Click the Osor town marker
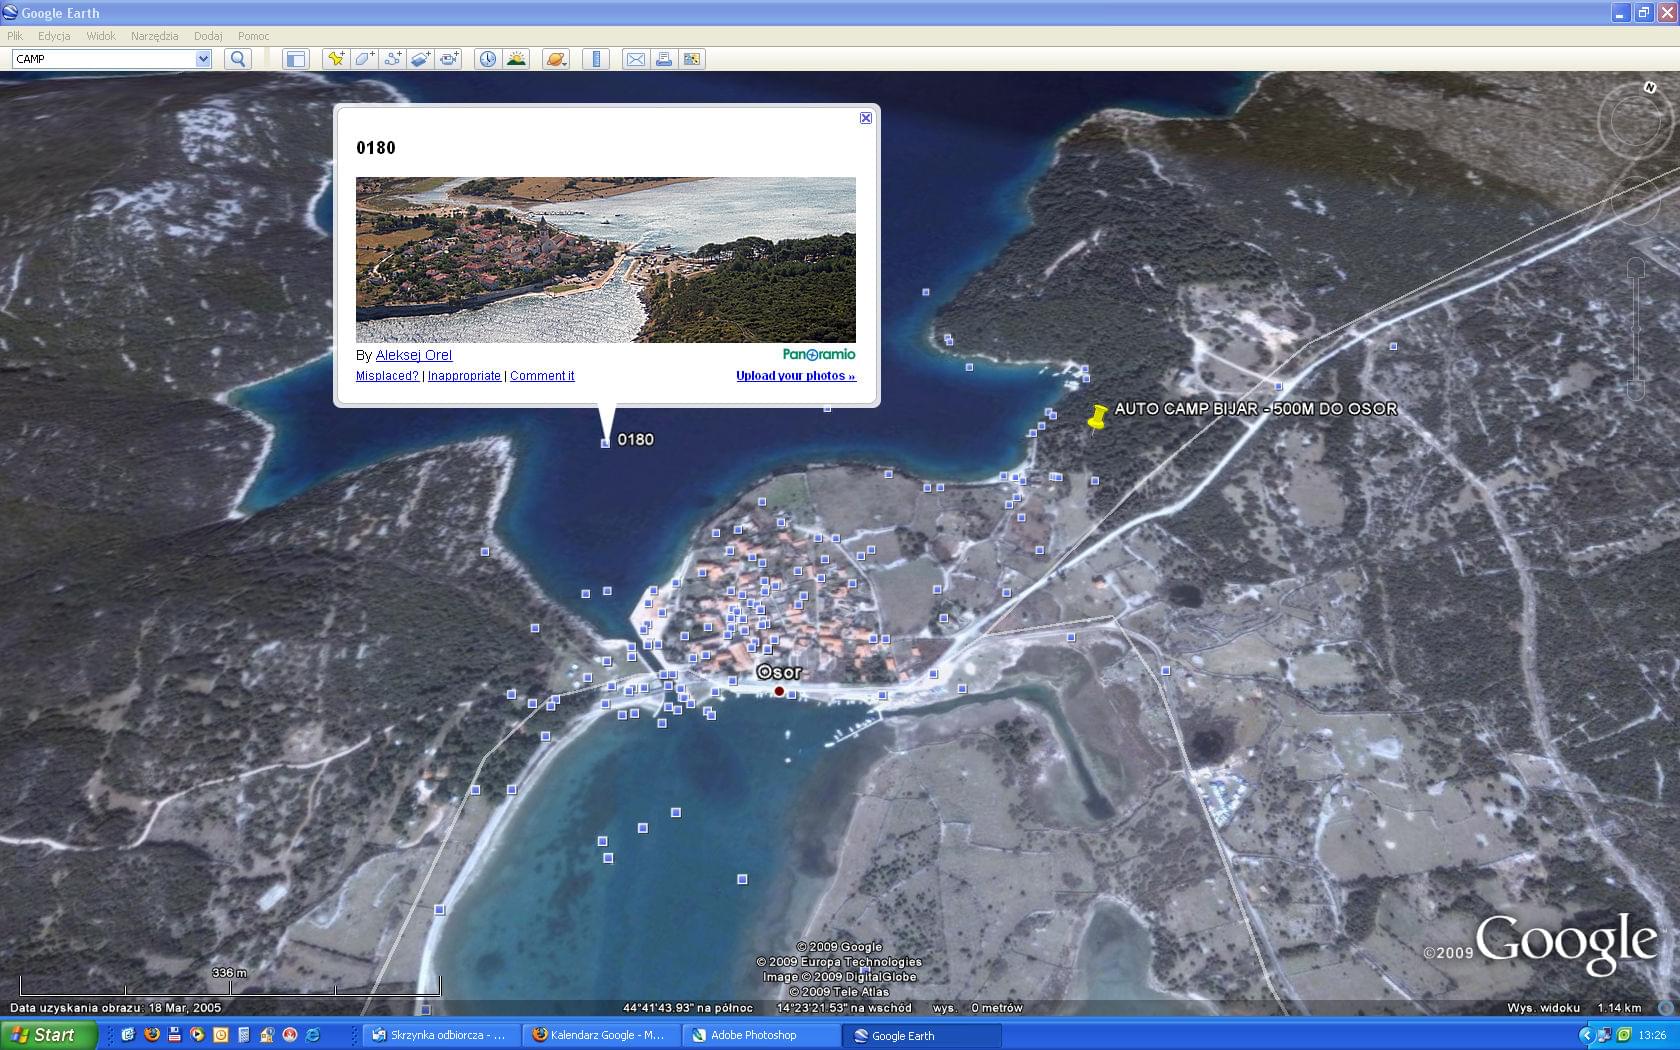1680x1050 pixels. click(779, 691)
